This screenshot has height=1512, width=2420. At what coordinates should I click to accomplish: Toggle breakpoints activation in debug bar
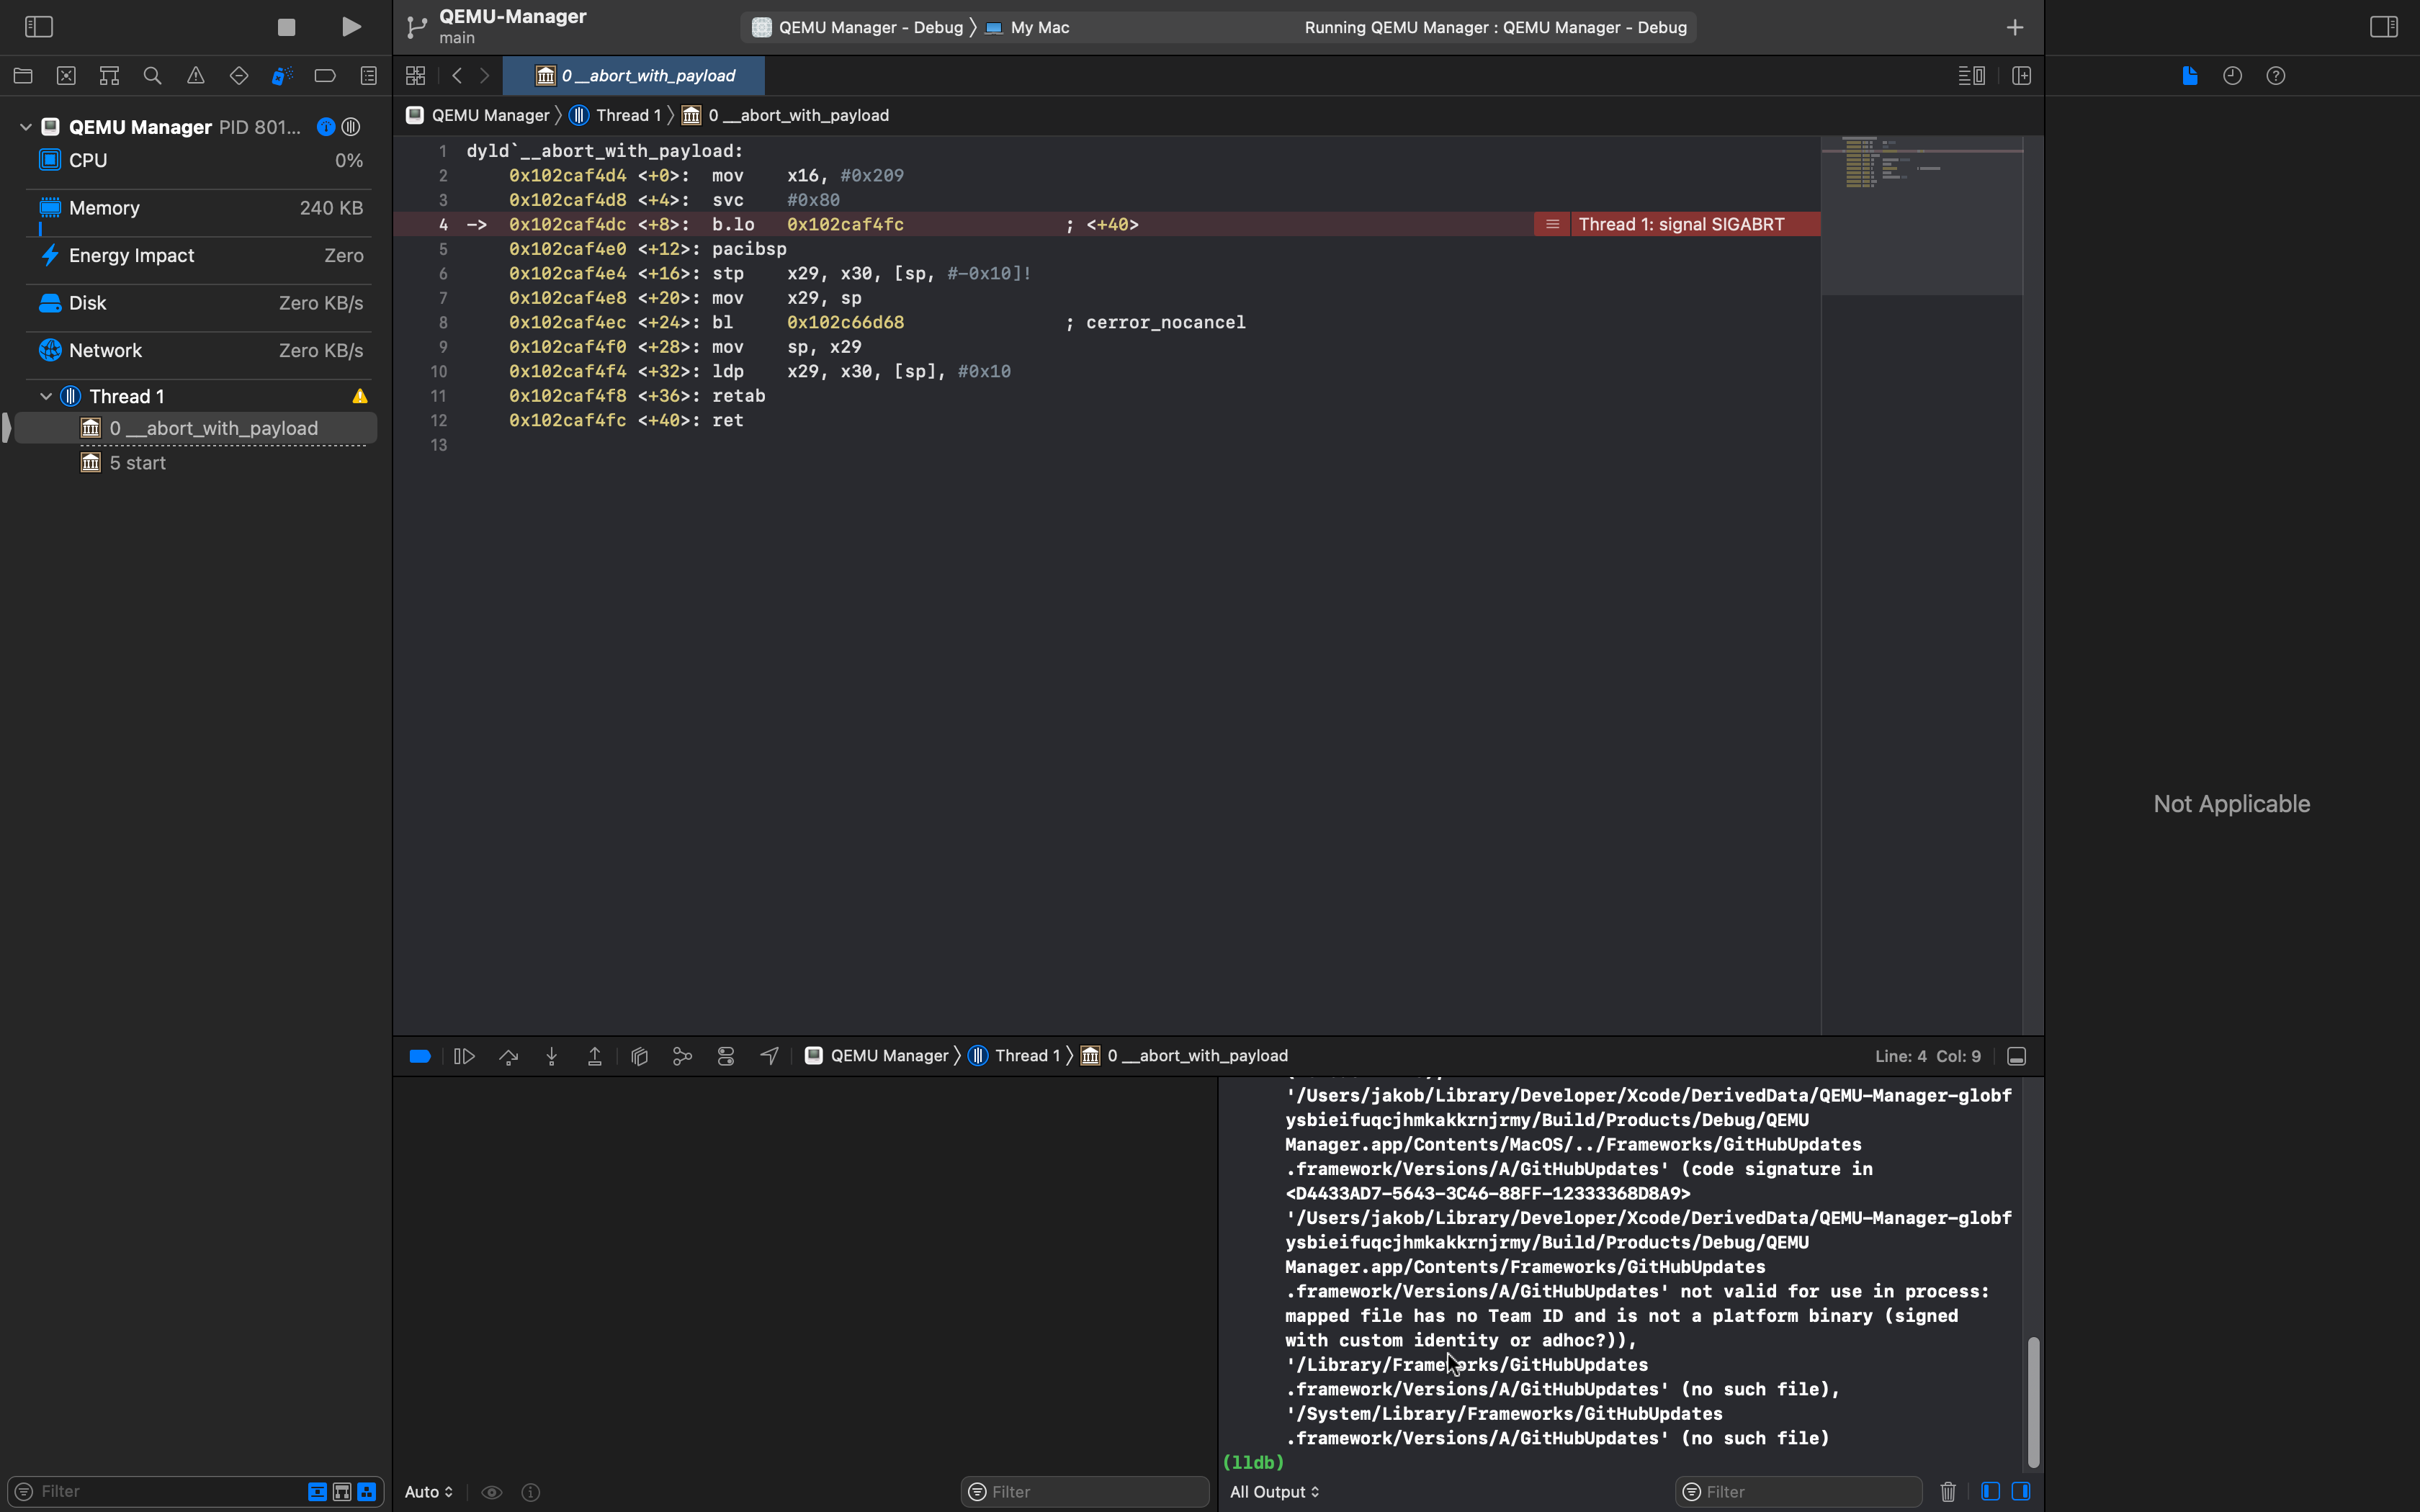(420, 1056)
